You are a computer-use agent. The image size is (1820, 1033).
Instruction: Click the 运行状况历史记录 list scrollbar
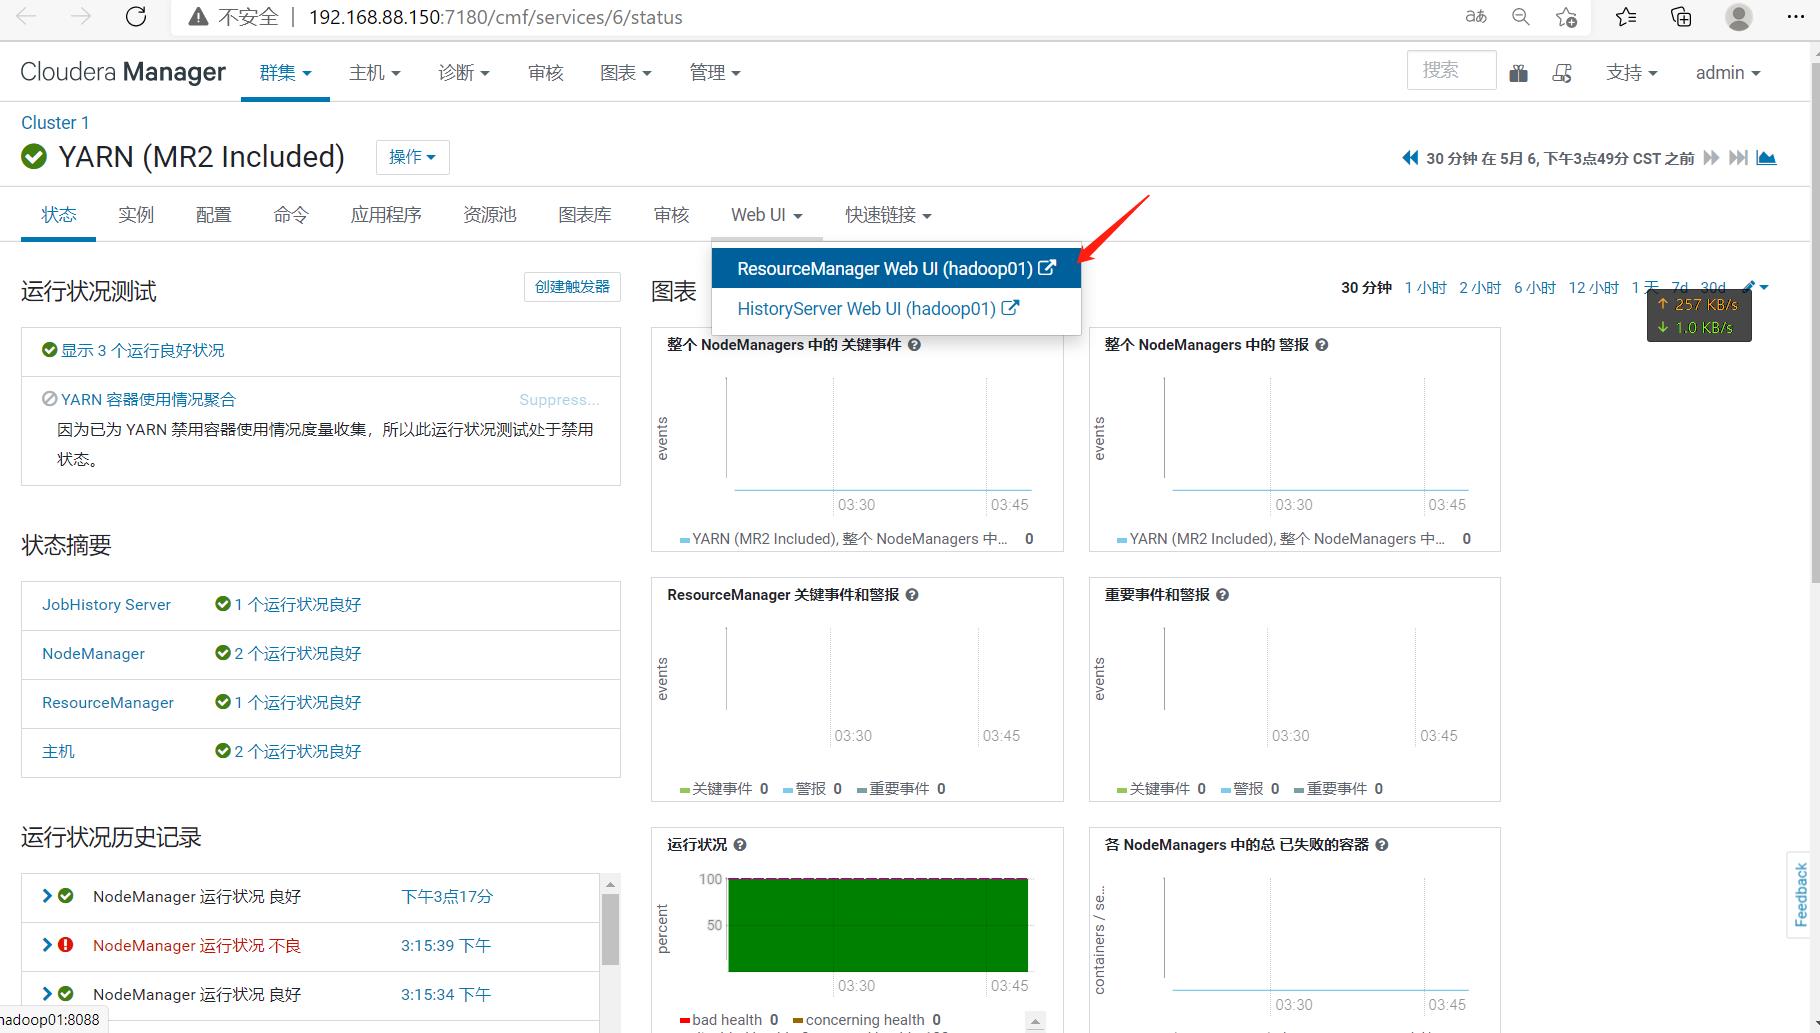coord(610,930)
